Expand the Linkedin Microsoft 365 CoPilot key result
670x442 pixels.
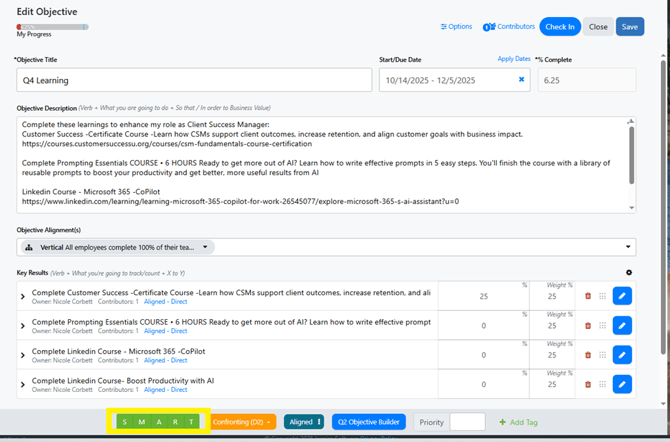[23, 355]
